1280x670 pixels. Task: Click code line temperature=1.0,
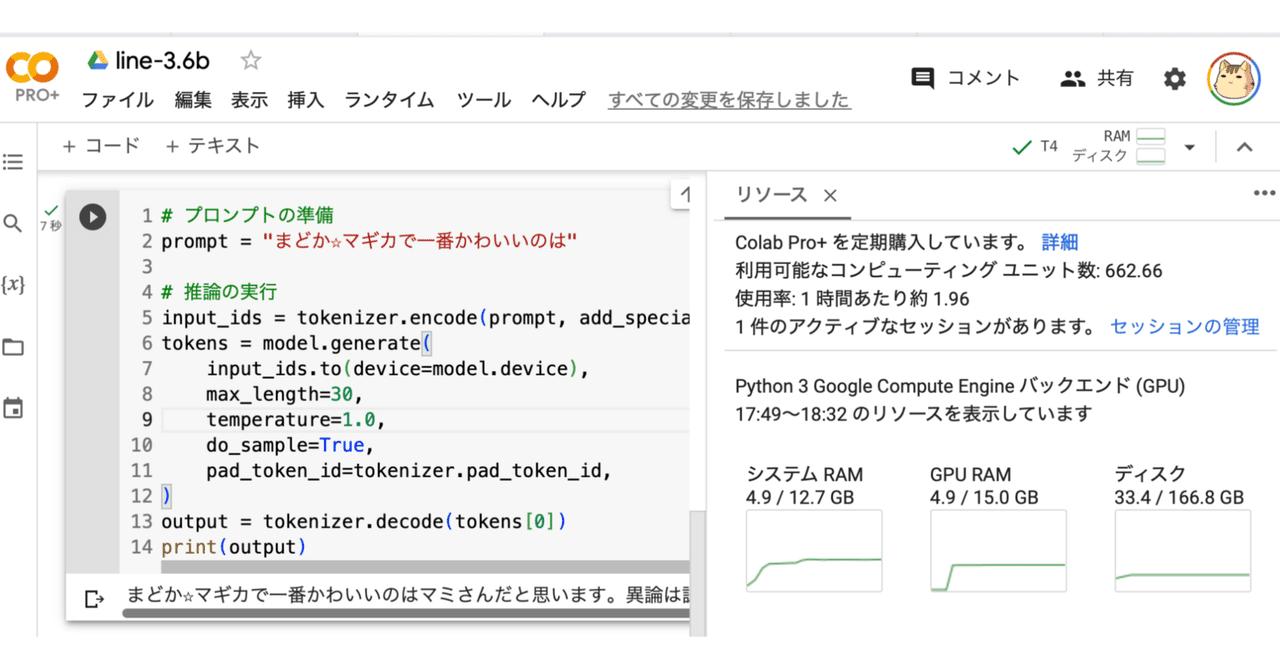pyautogui.click(x=295, y=419)
